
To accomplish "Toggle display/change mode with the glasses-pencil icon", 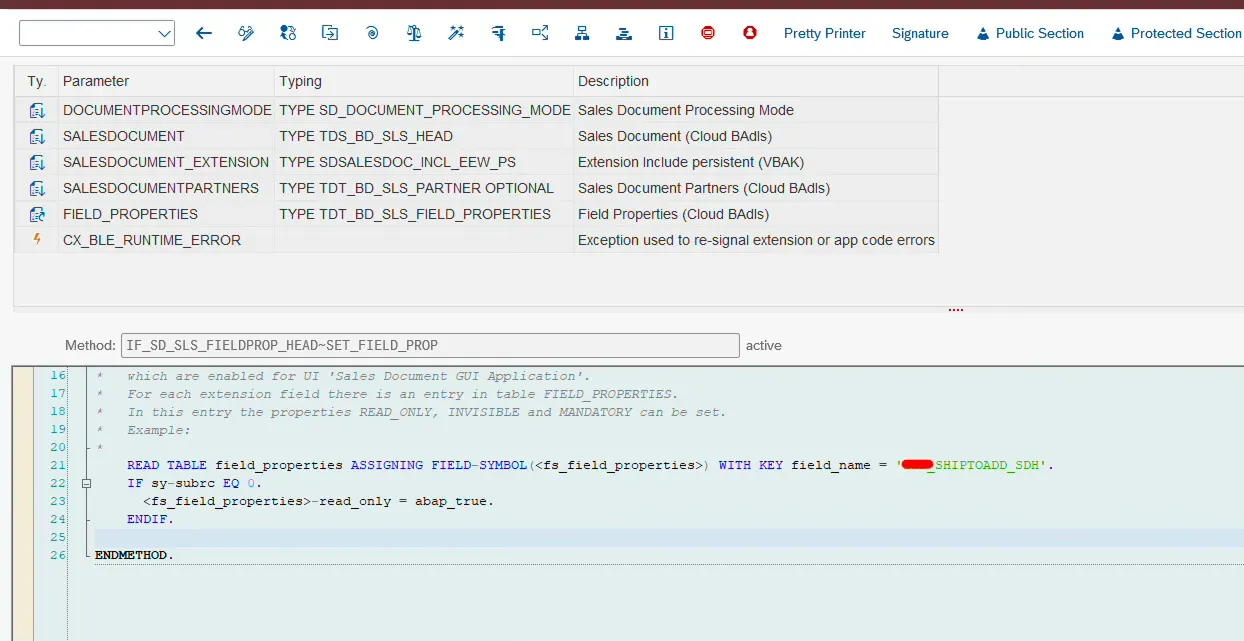I will (x=246, y=33).
